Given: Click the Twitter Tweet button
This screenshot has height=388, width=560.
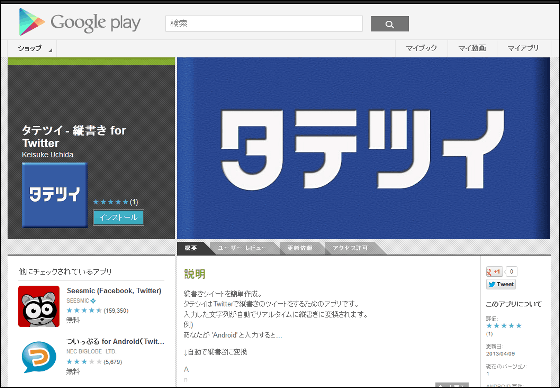Looking at the screenshot, I should coord(501,284).
